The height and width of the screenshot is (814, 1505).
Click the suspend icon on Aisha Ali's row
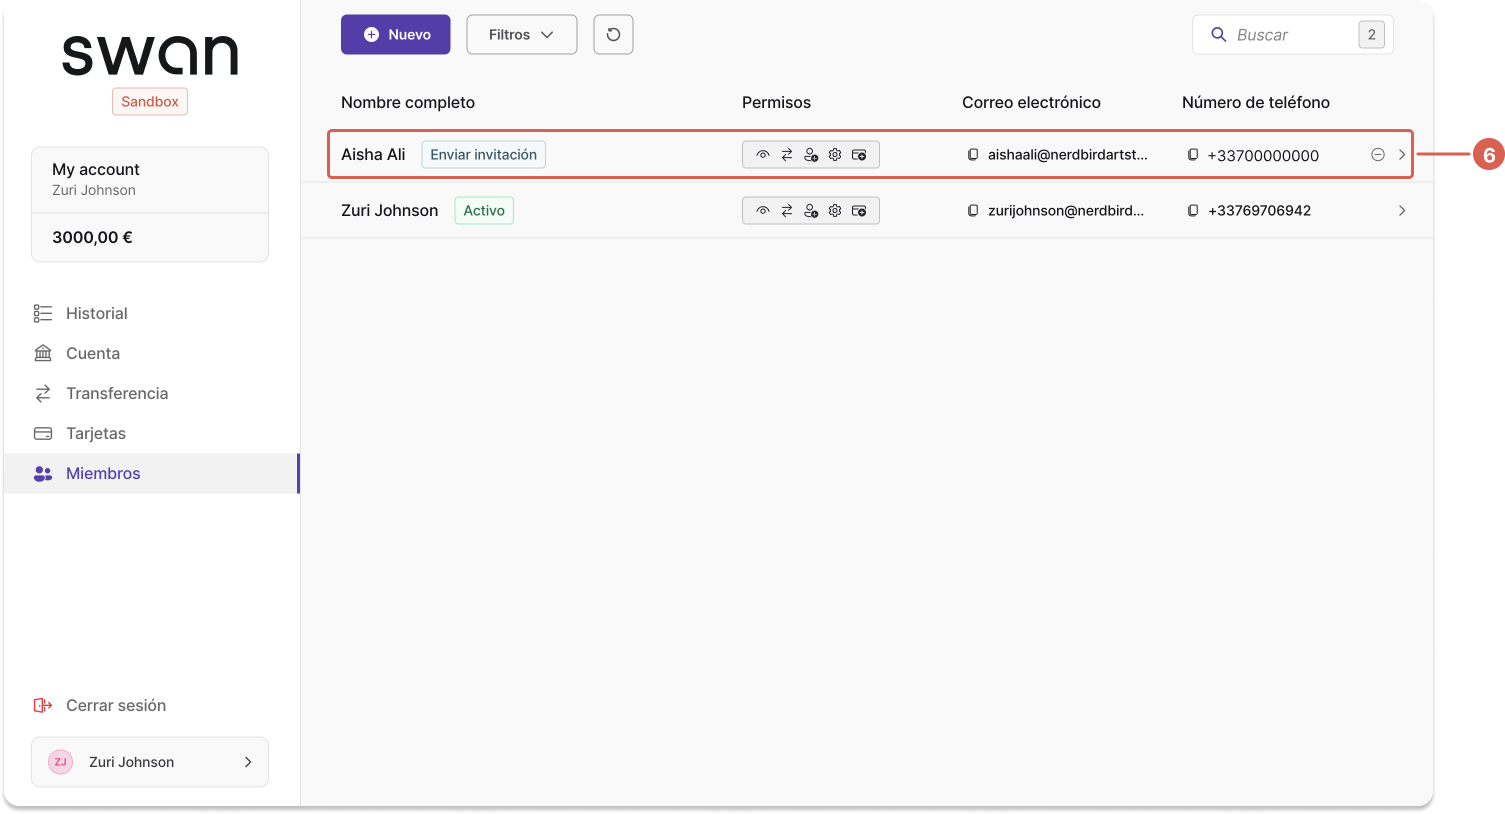[1377, 154]
